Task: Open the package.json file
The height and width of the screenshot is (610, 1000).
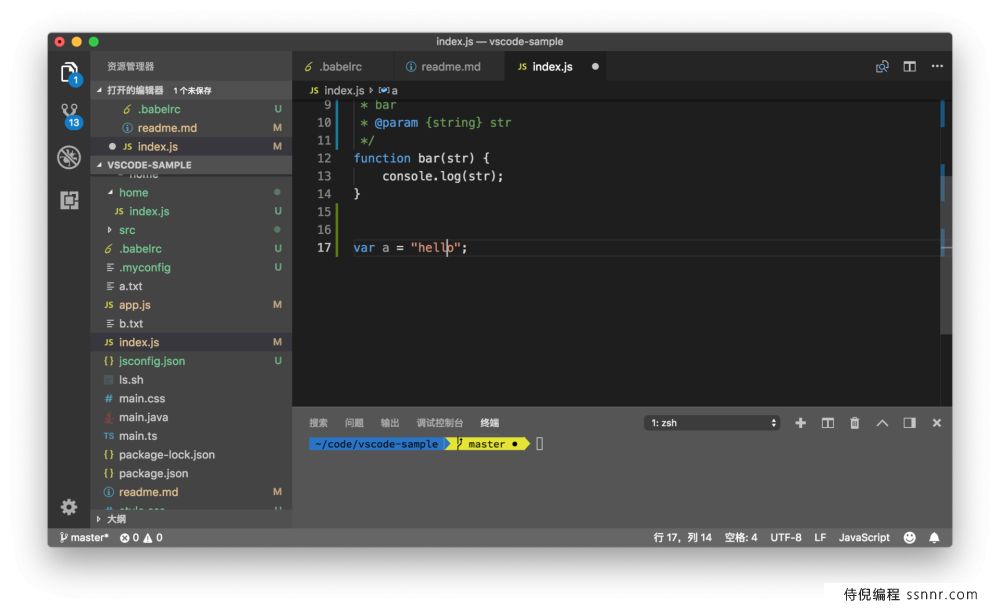Action: coord(191,473)
